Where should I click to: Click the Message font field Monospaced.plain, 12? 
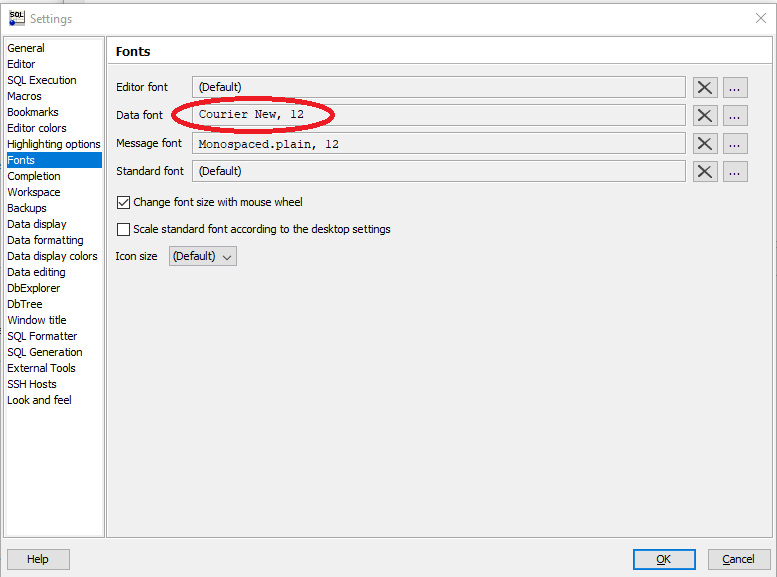click(439, 143)
